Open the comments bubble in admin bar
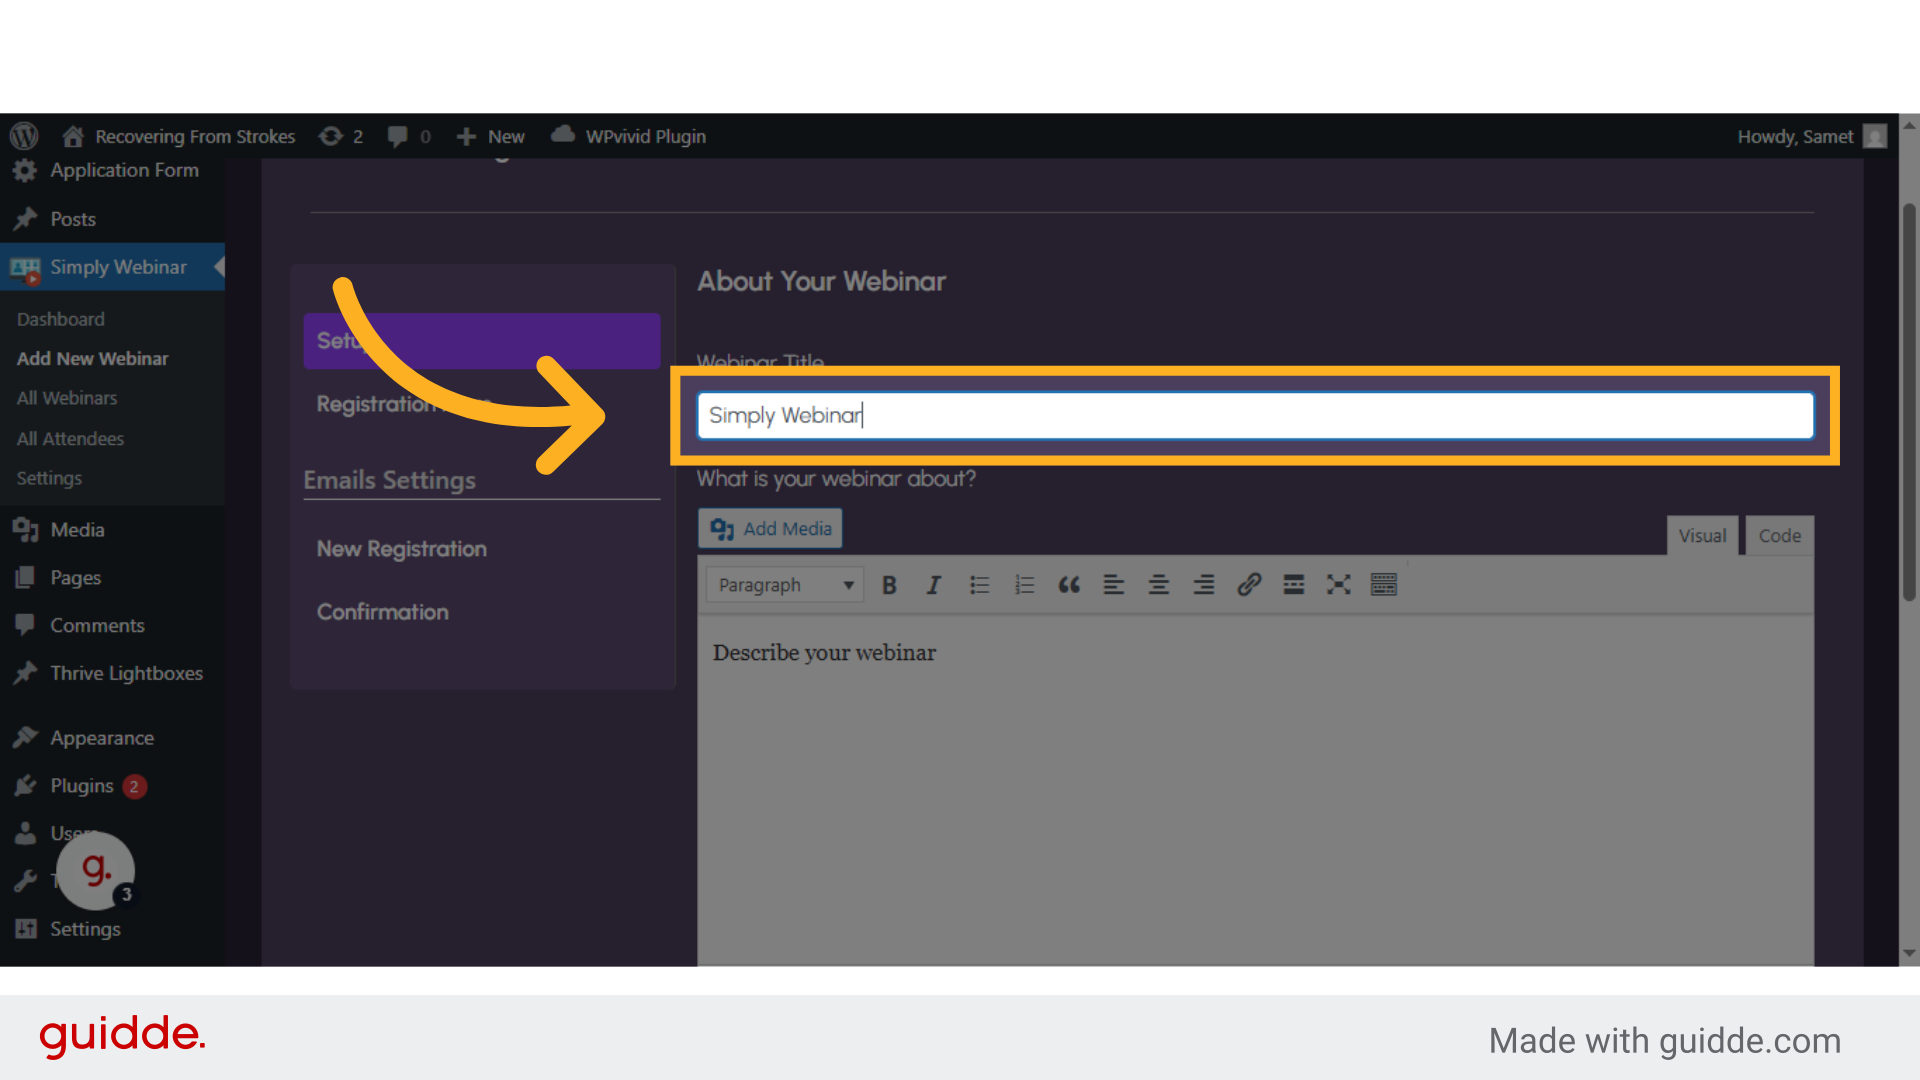The image size is (1920, 1080). (409, 136)
